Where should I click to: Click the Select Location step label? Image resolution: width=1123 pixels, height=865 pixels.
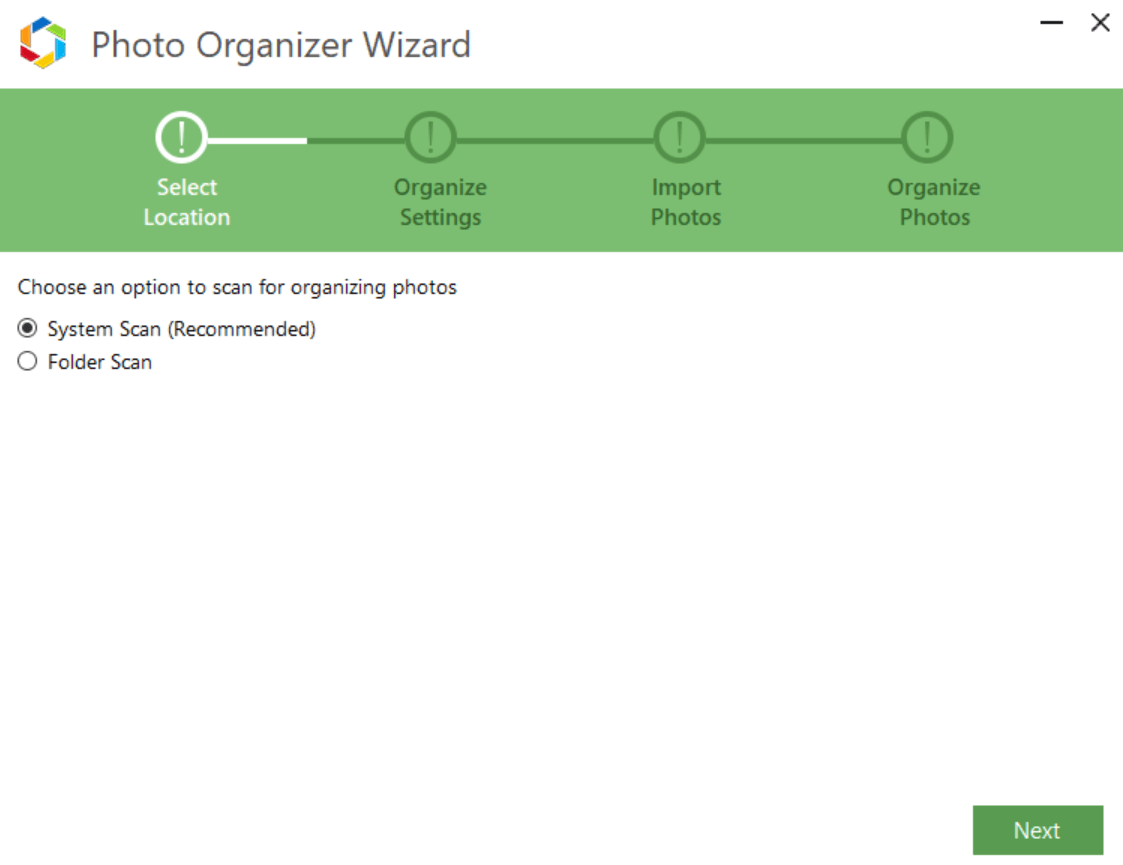(186, 201)
